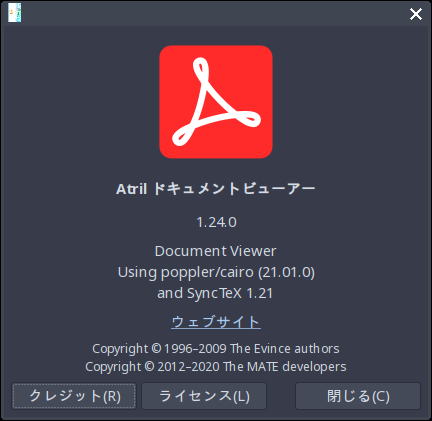Screen dimensions: 432x421
Task: Select the Atril ドキュメントビューアー title text
Action: tap(216, 189)
